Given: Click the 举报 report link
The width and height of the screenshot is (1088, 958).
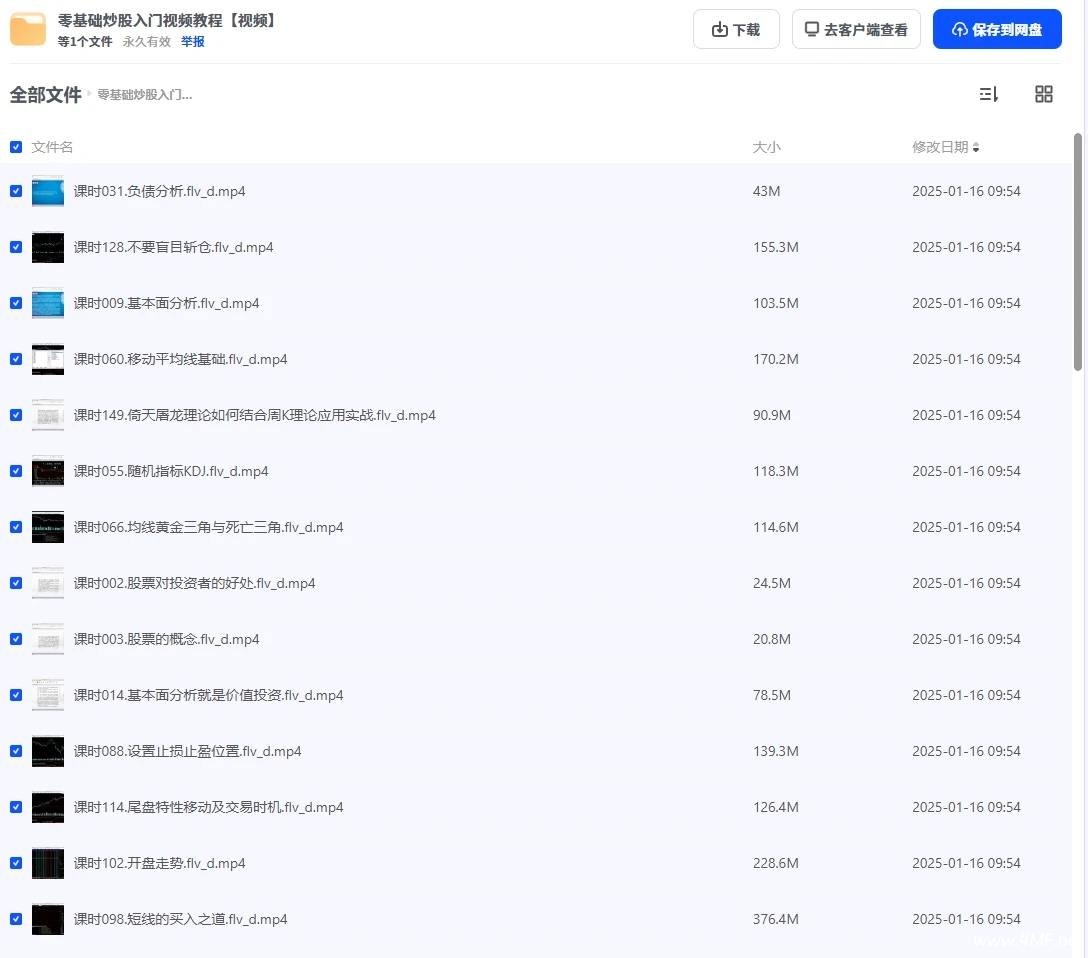Looking at the screenshot, I should click(x=192, y=42).
